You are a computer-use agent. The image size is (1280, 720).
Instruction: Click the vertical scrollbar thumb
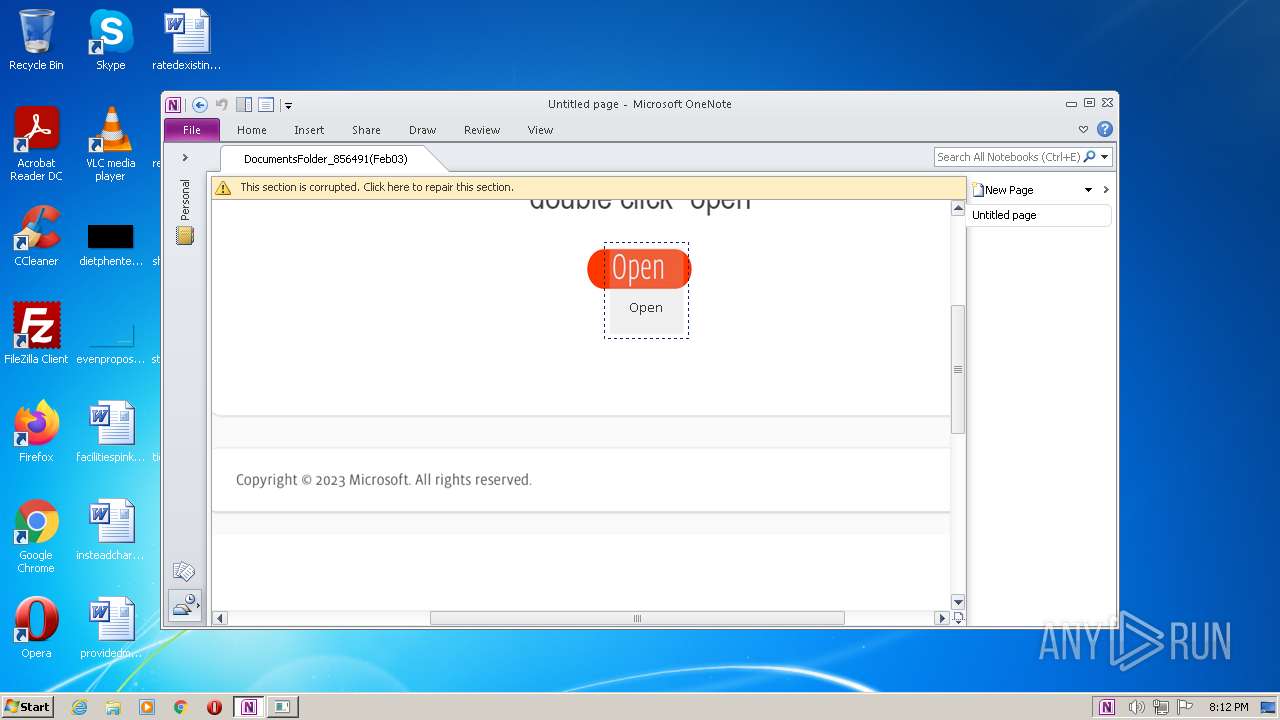point(958,369)
